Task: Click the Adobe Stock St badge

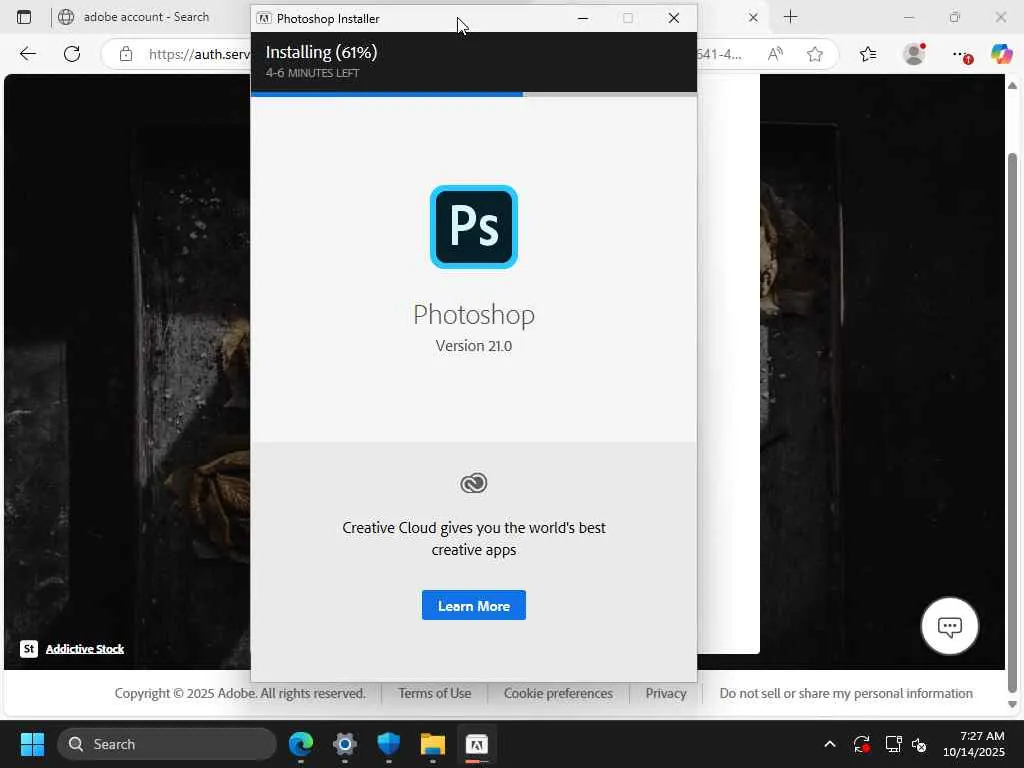Action: pyautogui.click(x=29, y=648)
